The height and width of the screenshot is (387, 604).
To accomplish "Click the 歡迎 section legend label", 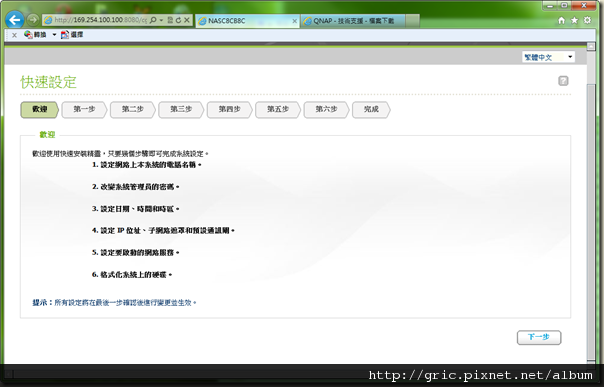I will [x=47, y=135].
